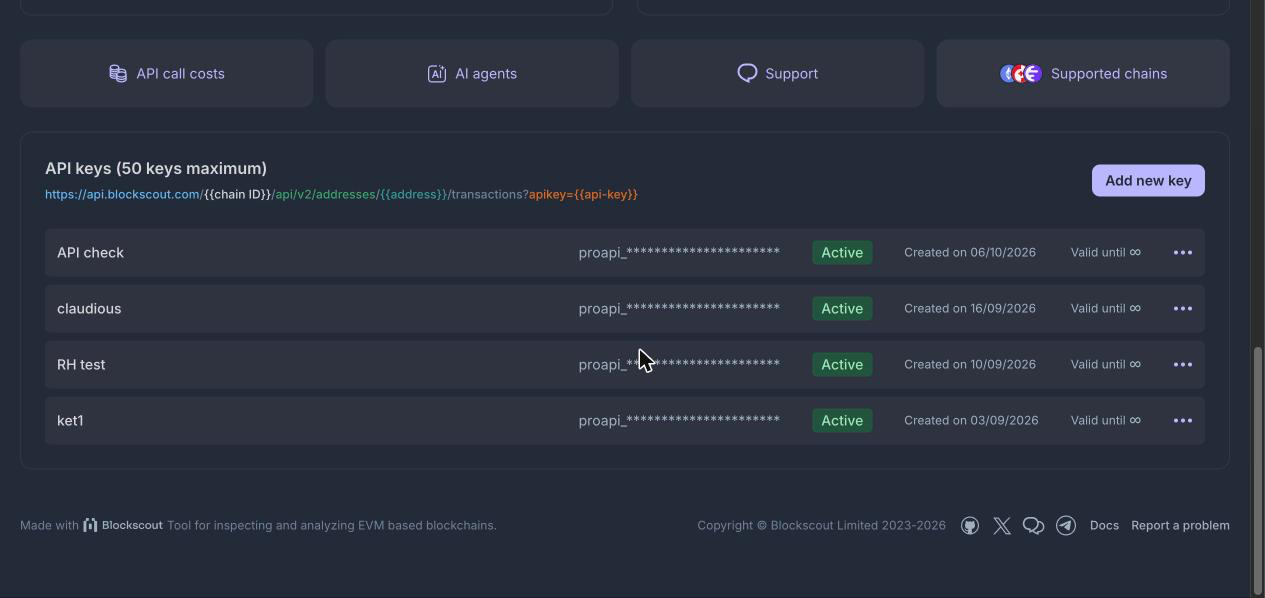The width and height of the screenshot is (1265, 598).
Task: Click the masked key value in claudious row
Action: coord(679,308)
